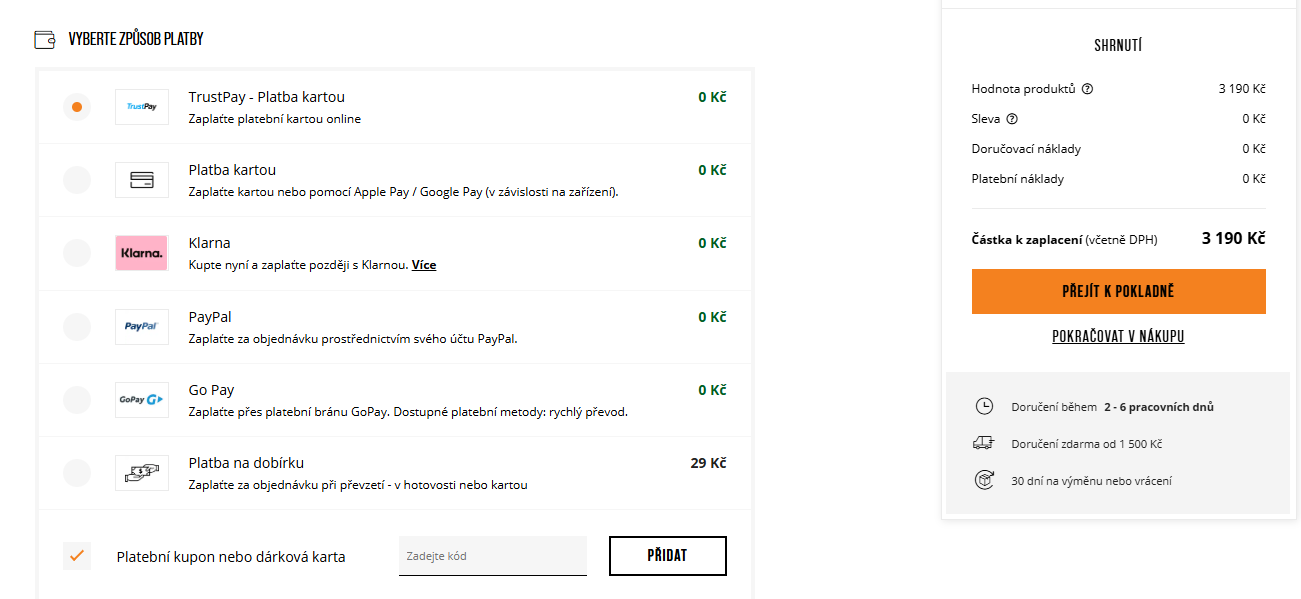The width and height of the screenshot is (1301, 599).
Task: Click the orange PŘEJÍT K POKLADNĚ button
Action: [1118, 291]
